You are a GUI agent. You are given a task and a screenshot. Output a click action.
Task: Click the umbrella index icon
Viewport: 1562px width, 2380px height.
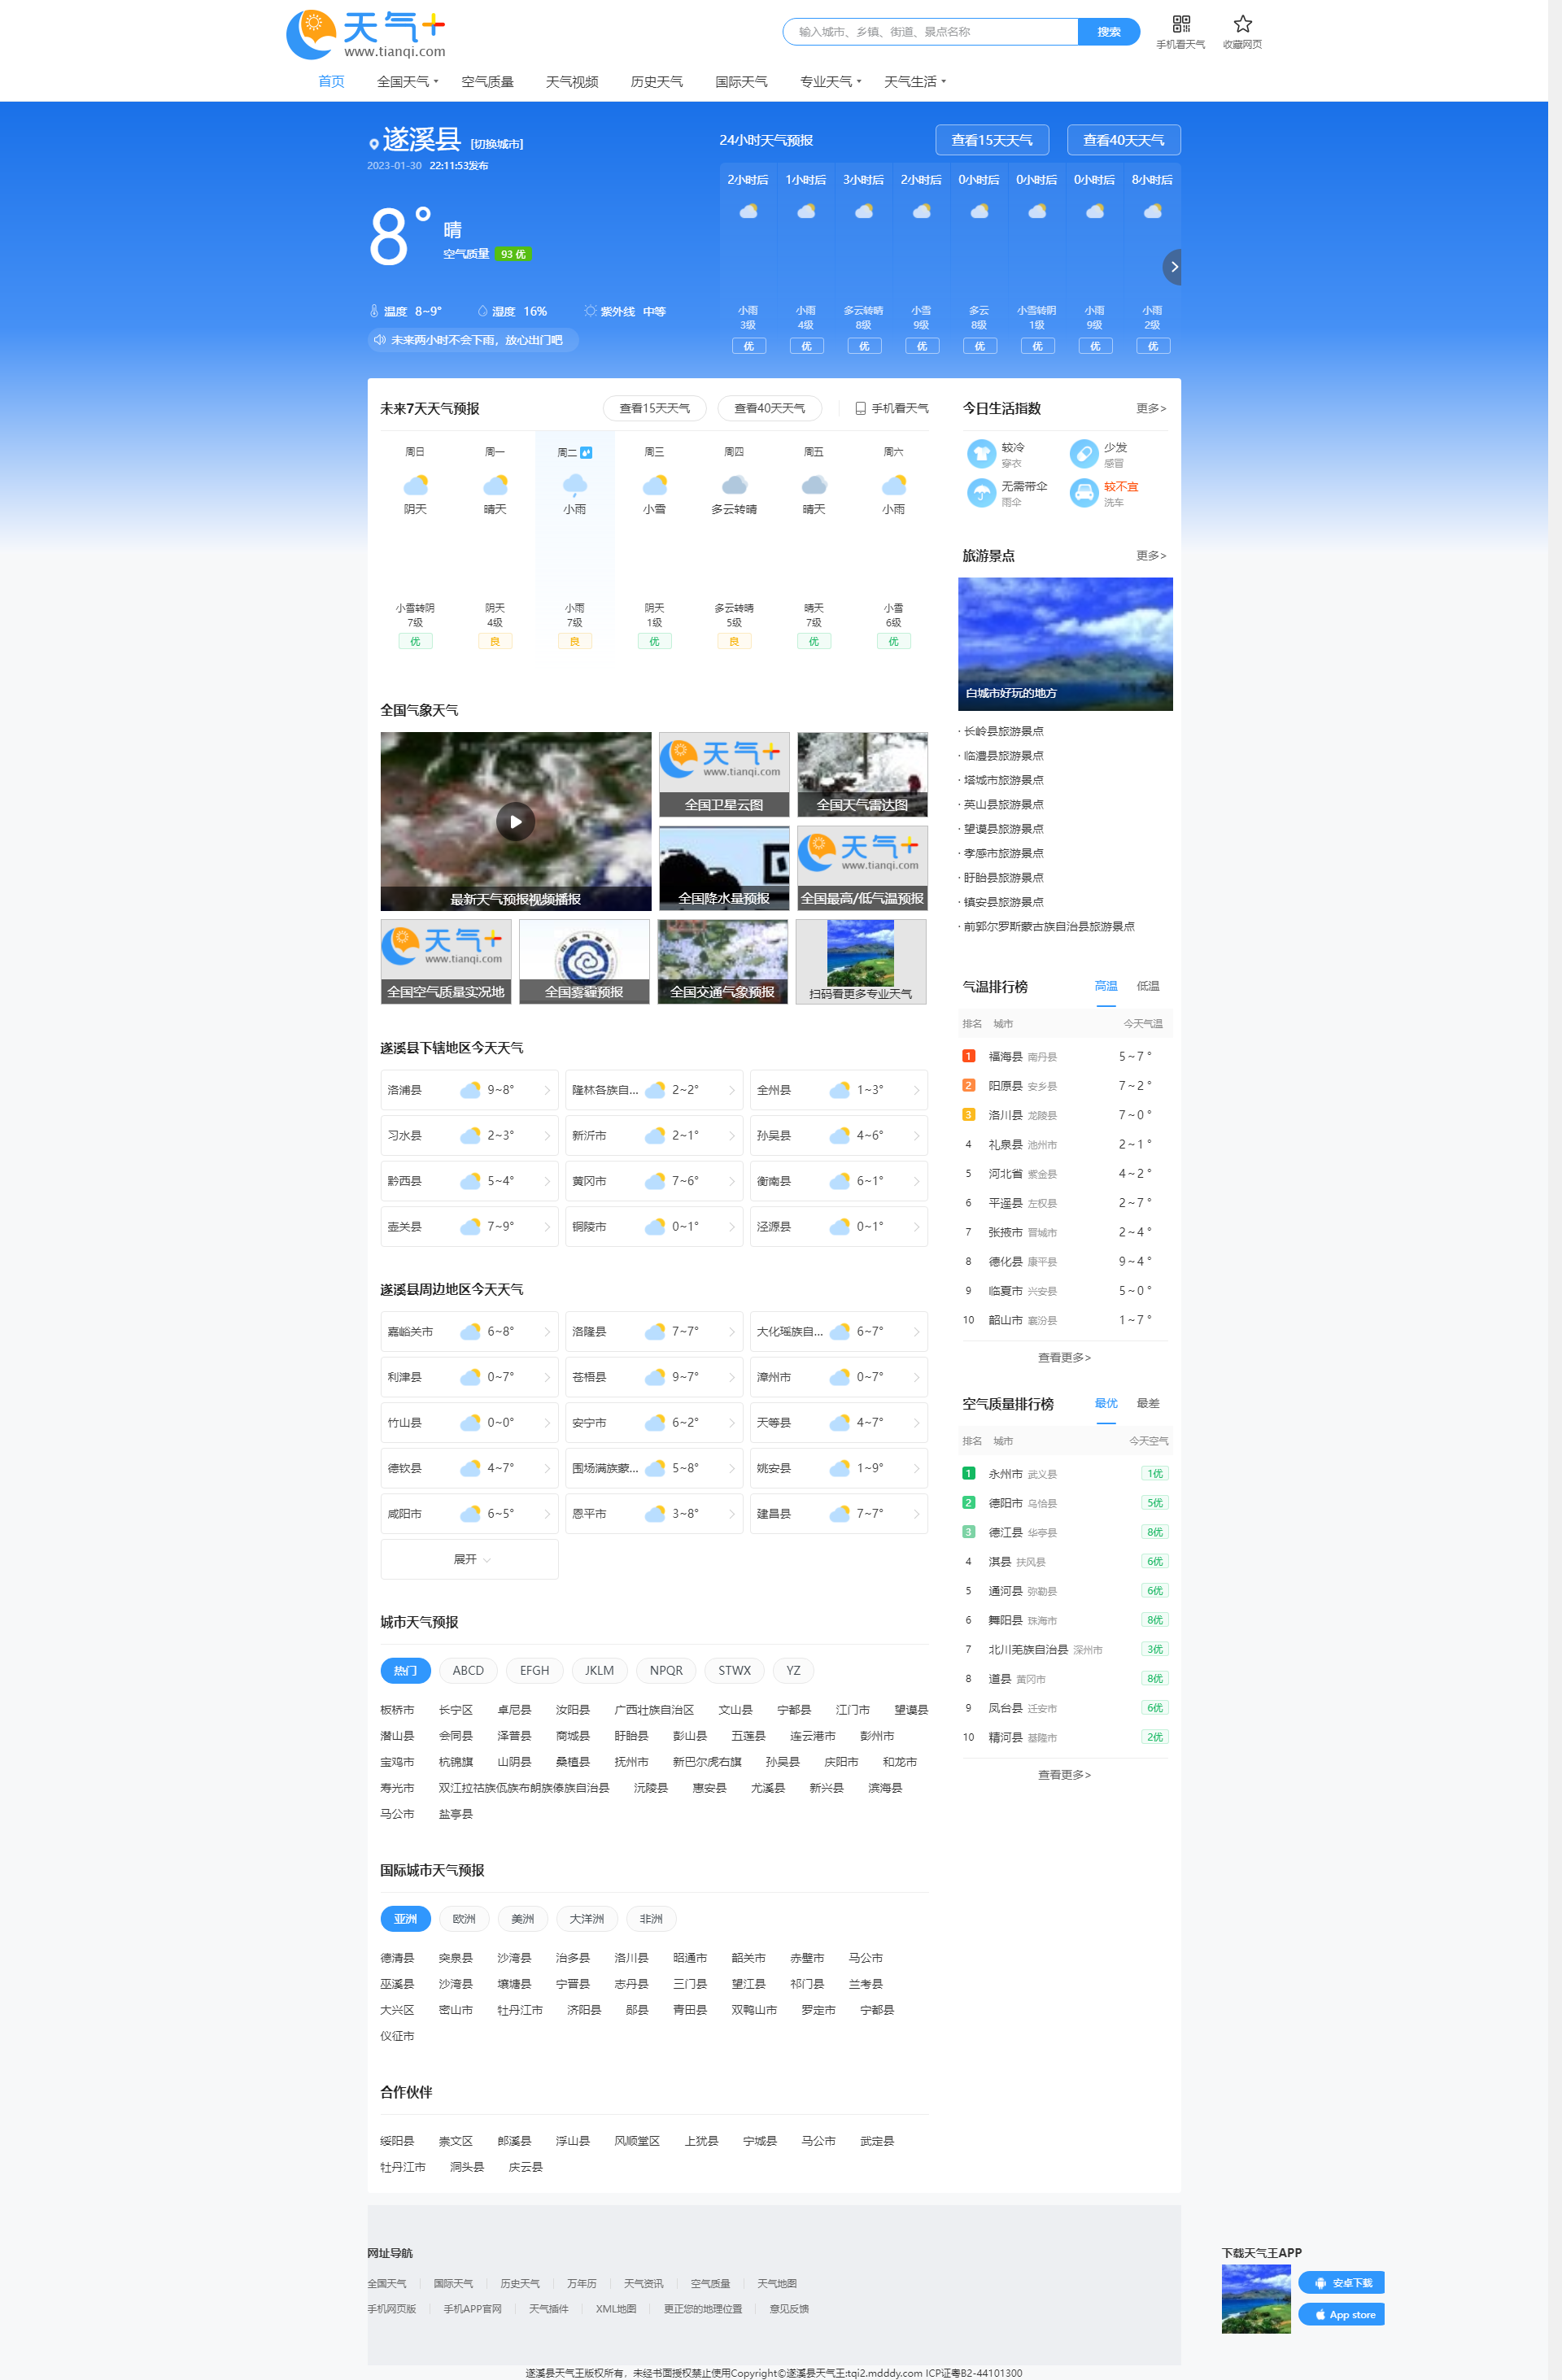[981, 493]
